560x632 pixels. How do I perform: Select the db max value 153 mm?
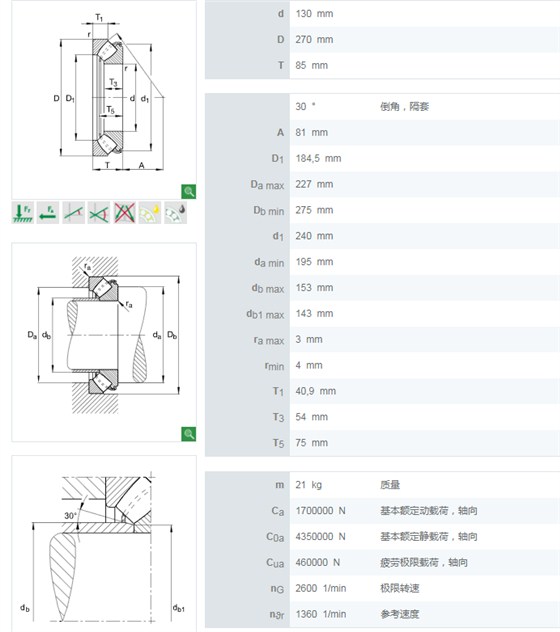314,287
